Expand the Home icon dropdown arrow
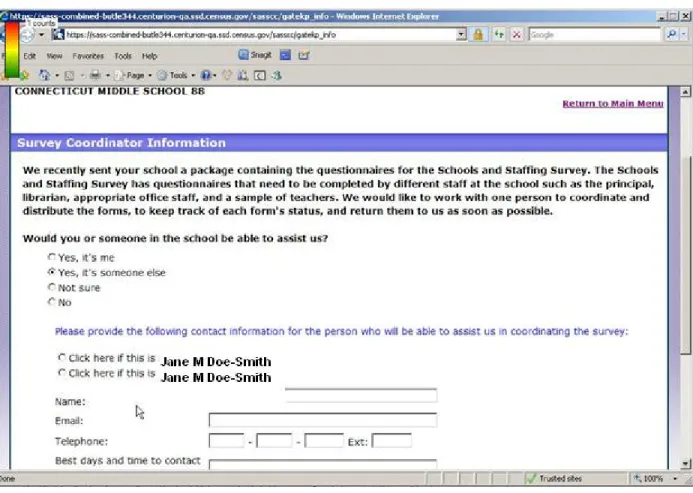The width and height of the screenshot is (693, 493). click(x=57, y=76)
